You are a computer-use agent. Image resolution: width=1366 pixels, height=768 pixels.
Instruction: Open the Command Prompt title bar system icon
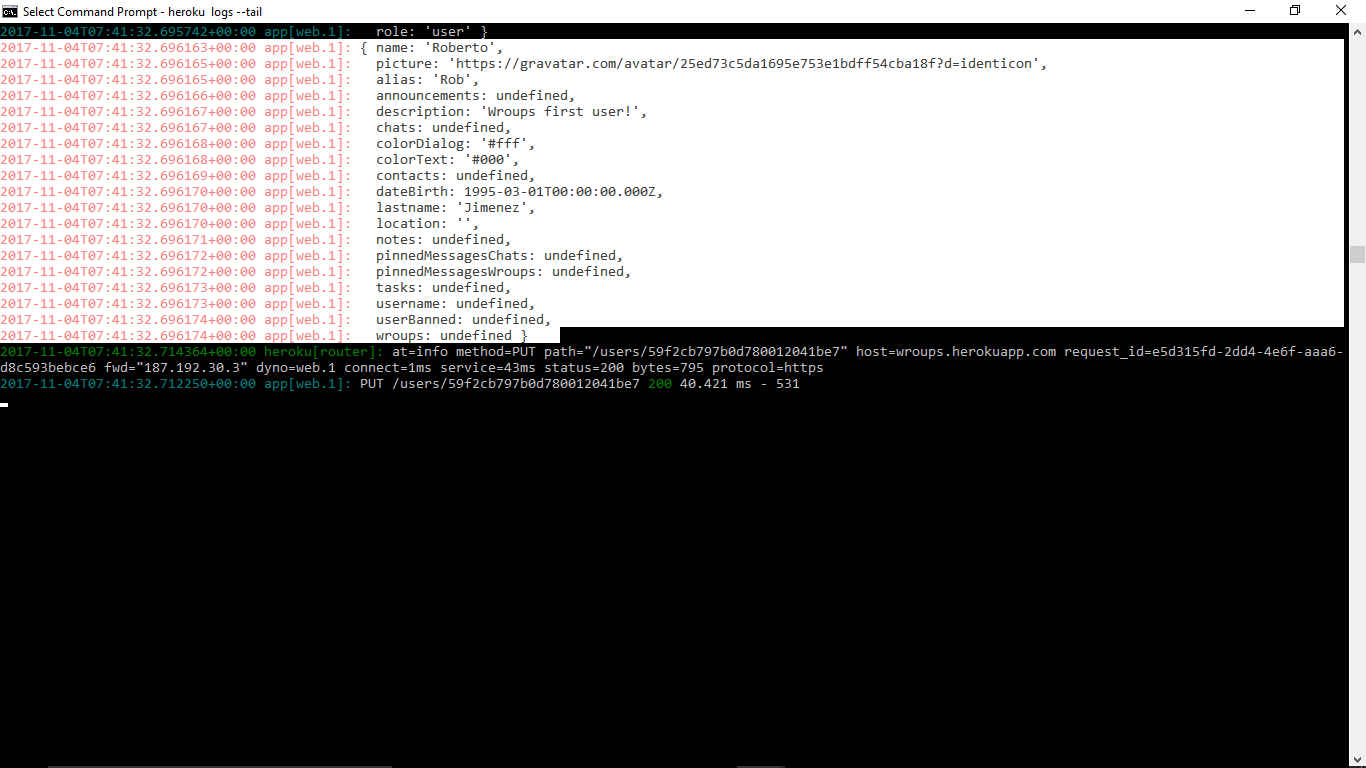tap(10, 11)
